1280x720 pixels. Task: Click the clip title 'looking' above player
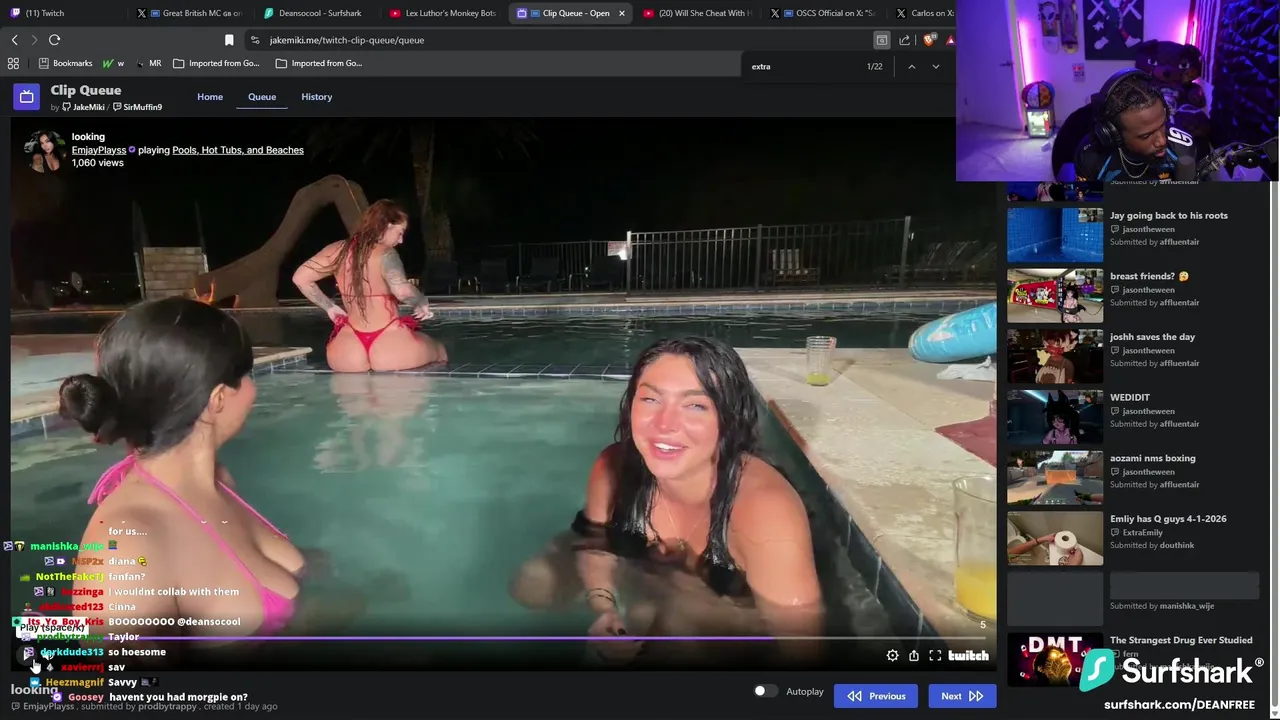[x=88, y=136]
